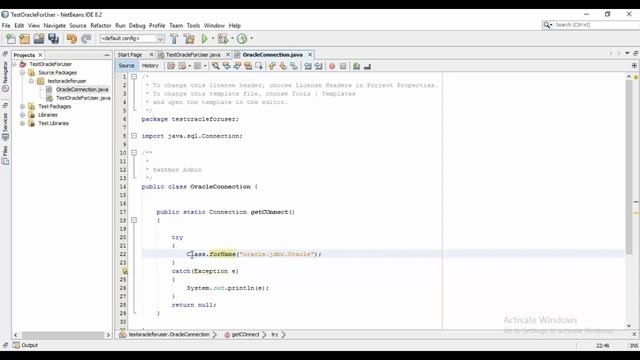Click the New Project toolbar icon

point(24,39)
